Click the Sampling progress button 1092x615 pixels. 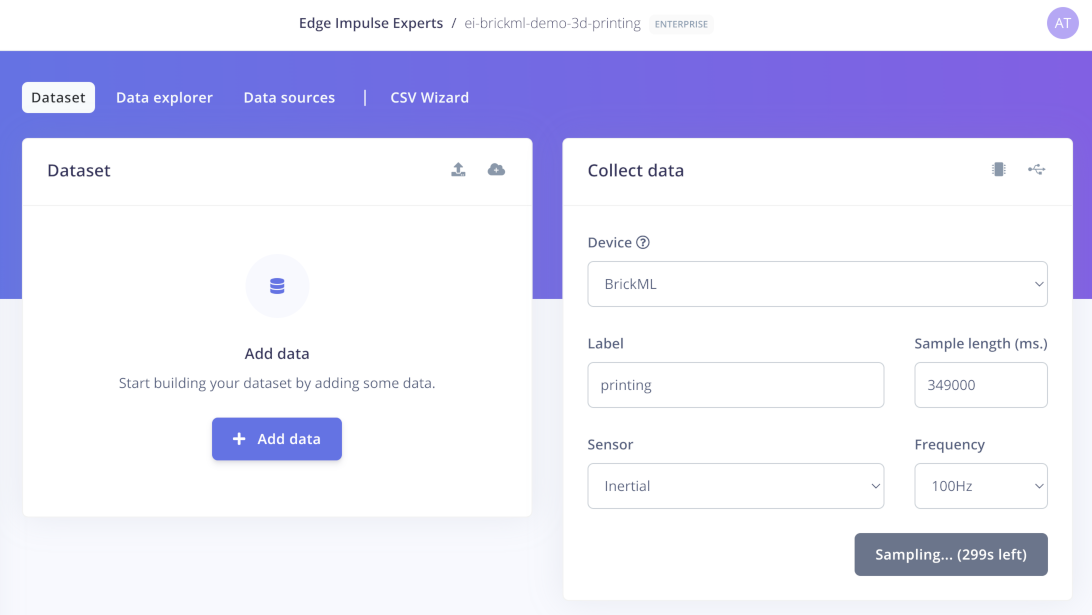(951, 554)
